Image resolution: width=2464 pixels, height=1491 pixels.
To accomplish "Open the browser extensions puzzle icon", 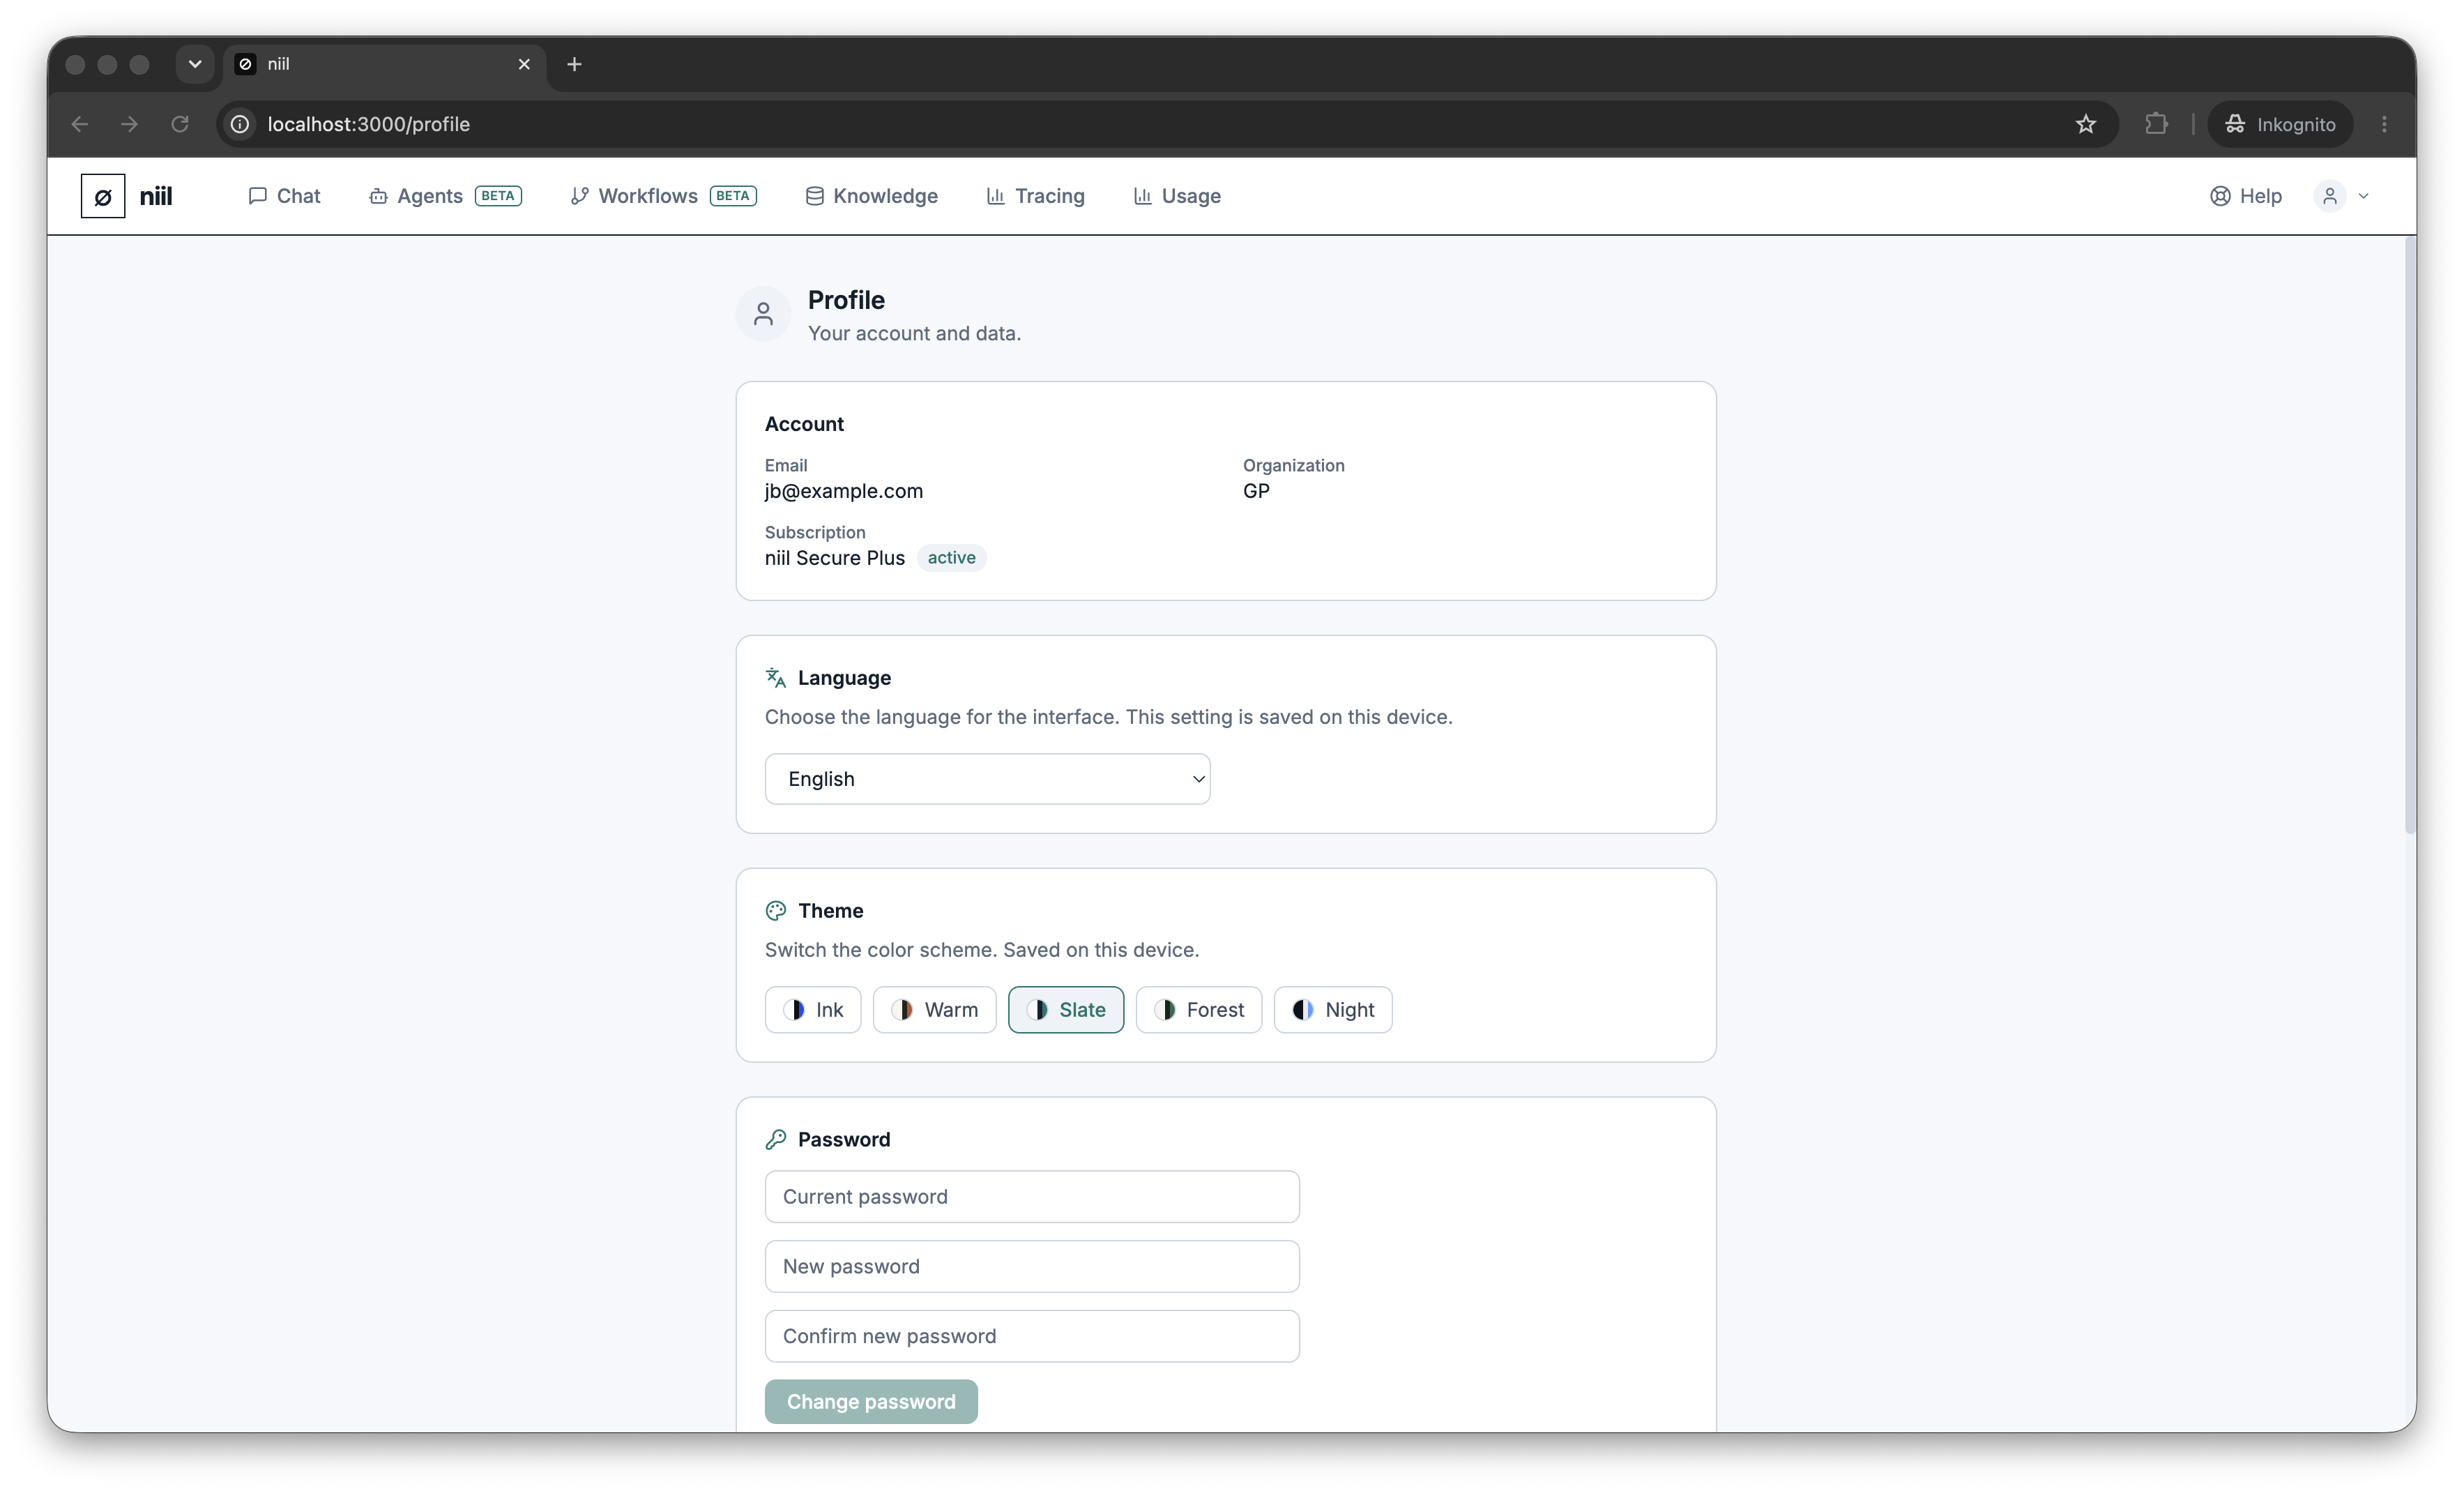I will pos(2157,124).
